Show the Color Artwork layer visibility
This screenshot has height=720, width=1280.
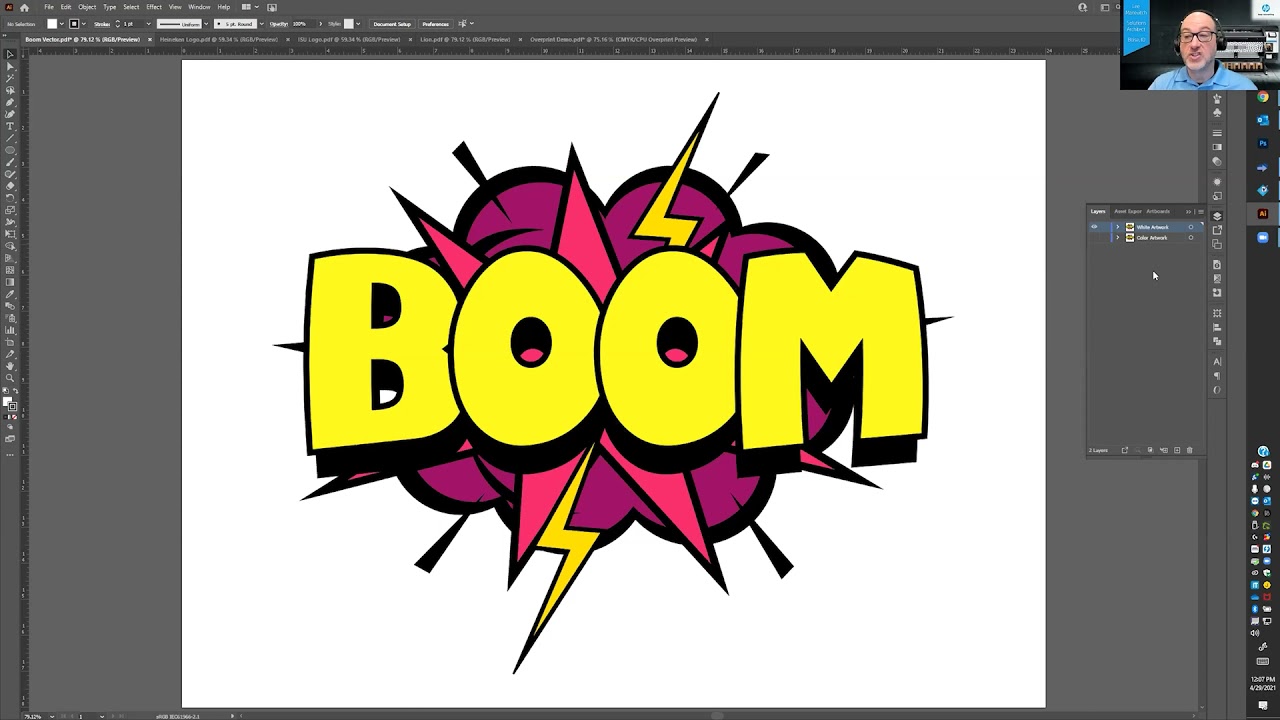point(1094,238)
